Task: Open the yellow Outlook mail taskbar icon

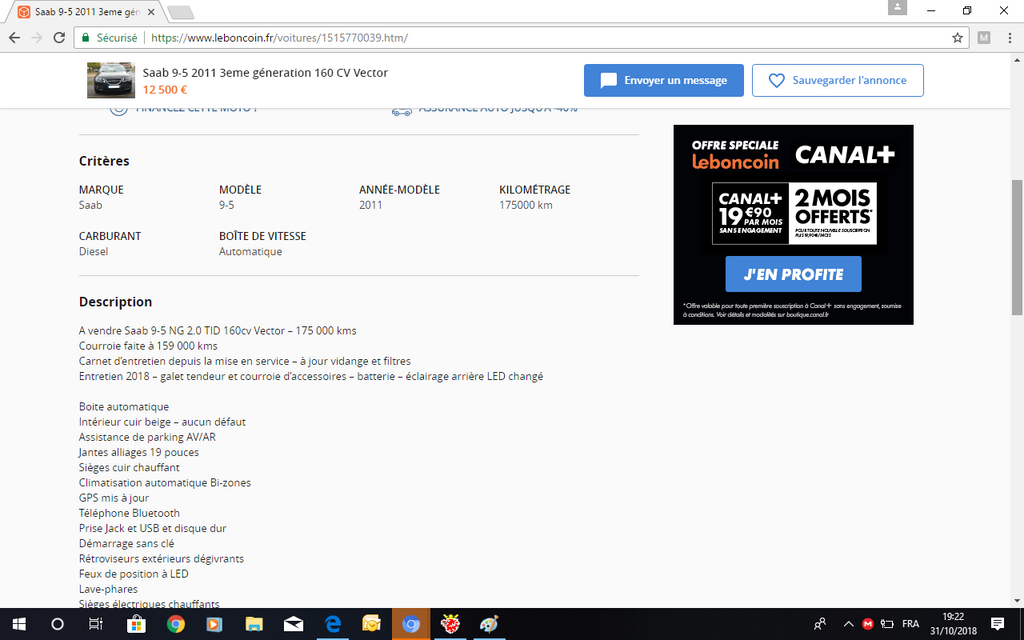Action: point(372,624)
